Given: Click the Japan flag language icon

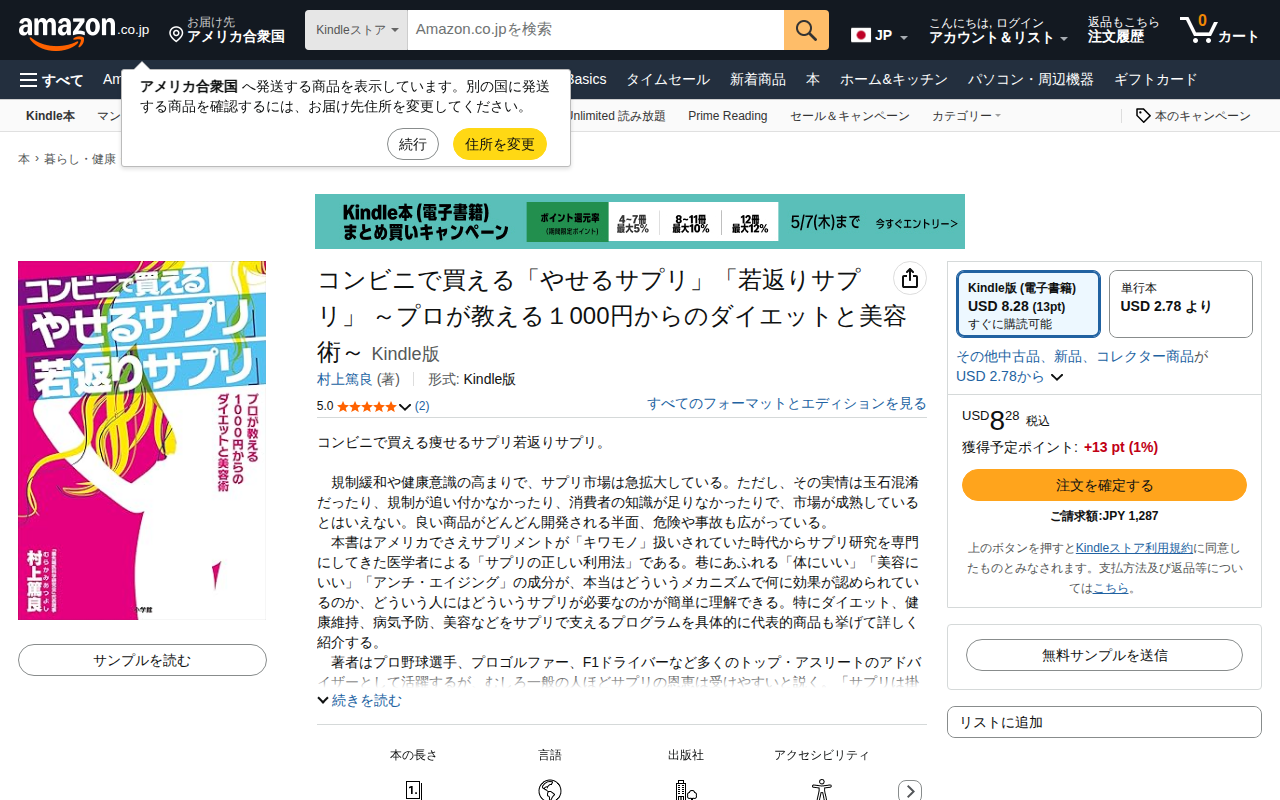Looking at the screenshot, I should (x=861, y=35).
